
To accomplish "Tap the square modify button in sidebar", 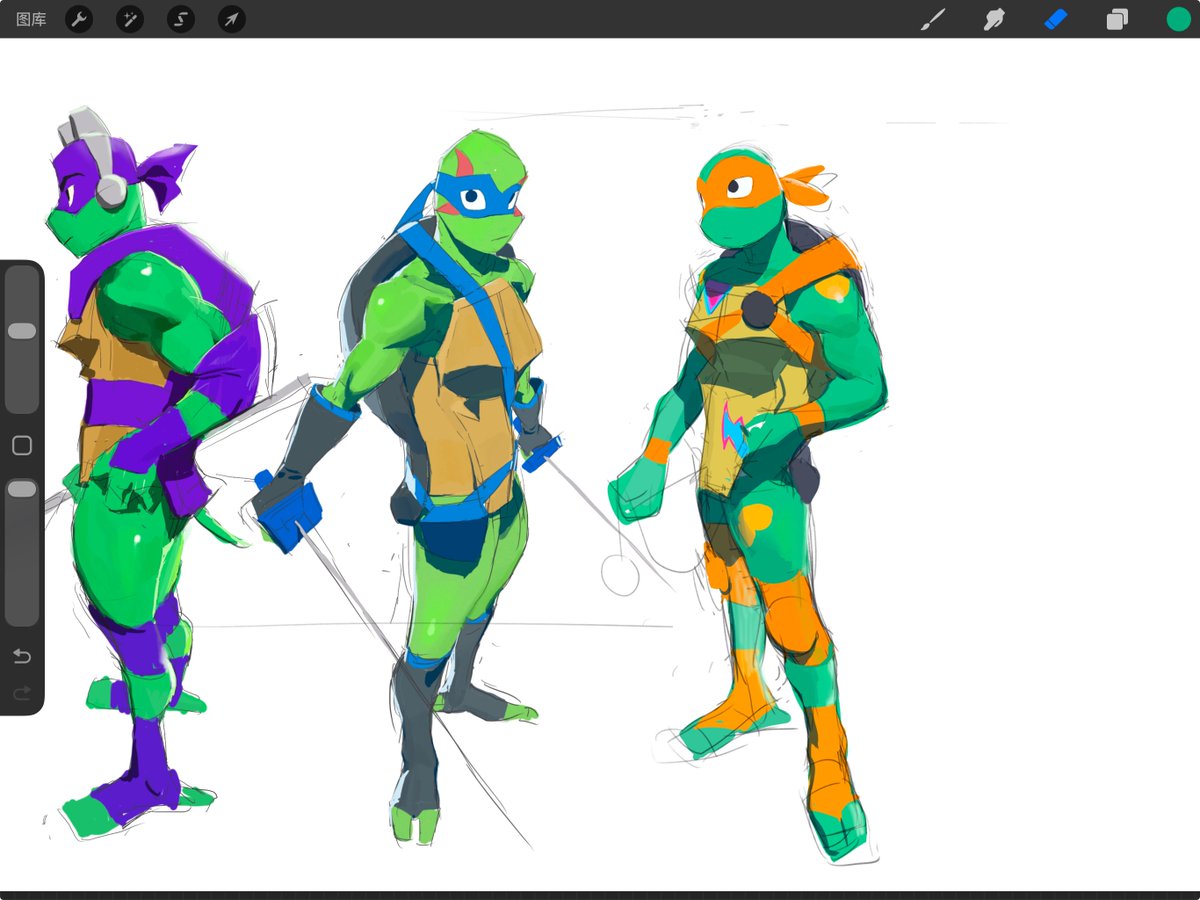I will pos(22,446).
